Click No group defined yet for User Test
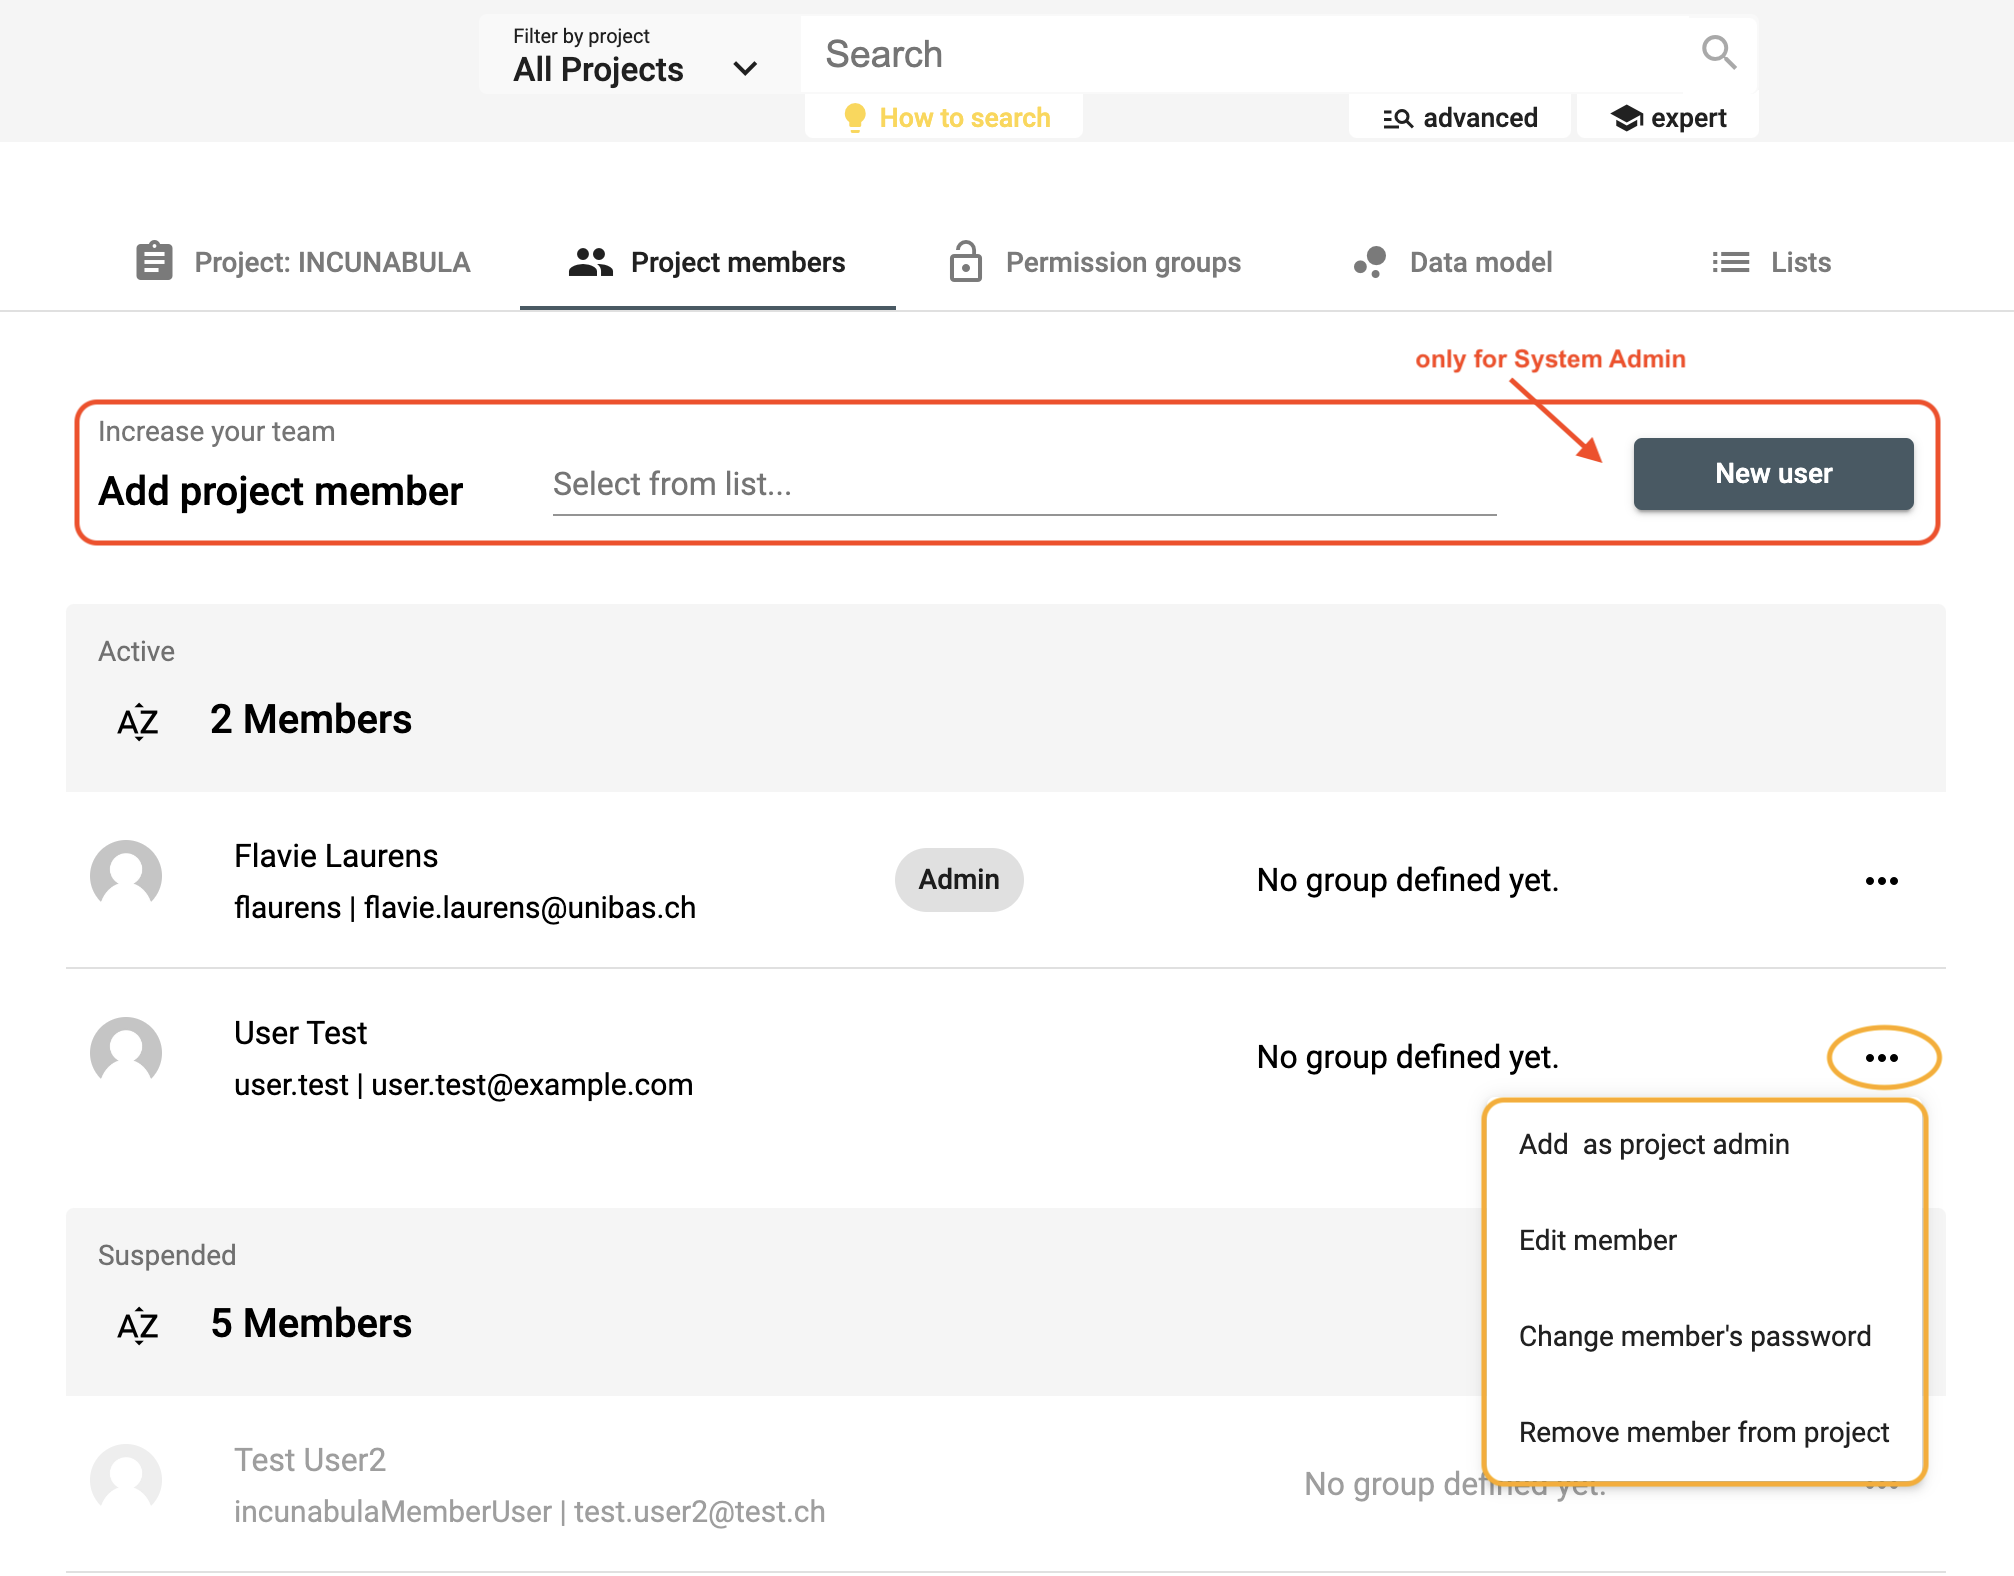Image resolution: width=2014 pixels, height=1576 pixels. point(1407,1058)
